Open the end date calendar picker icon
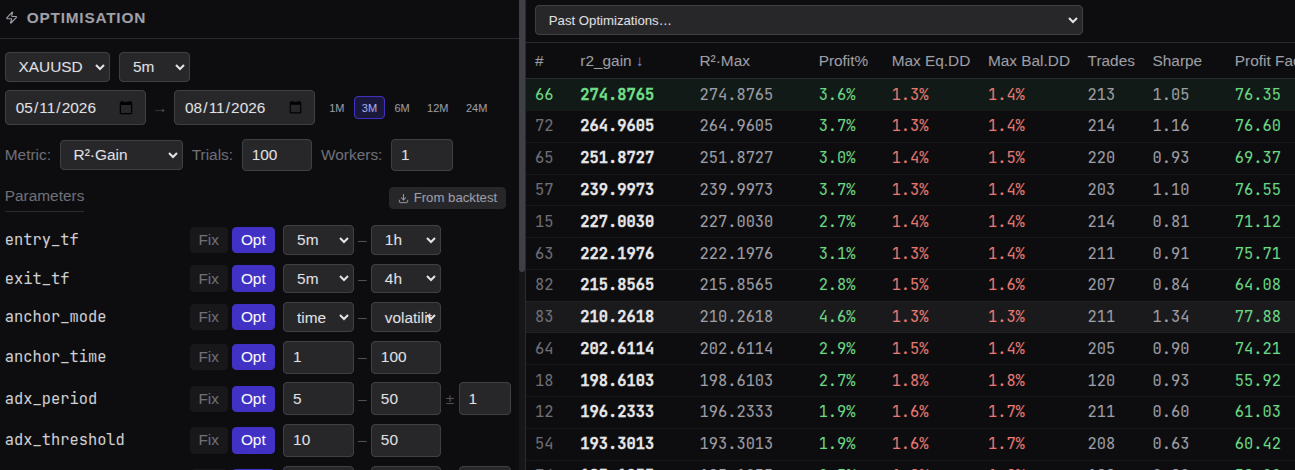Screen dimensions: 1295x470 [x=295, y=108]
